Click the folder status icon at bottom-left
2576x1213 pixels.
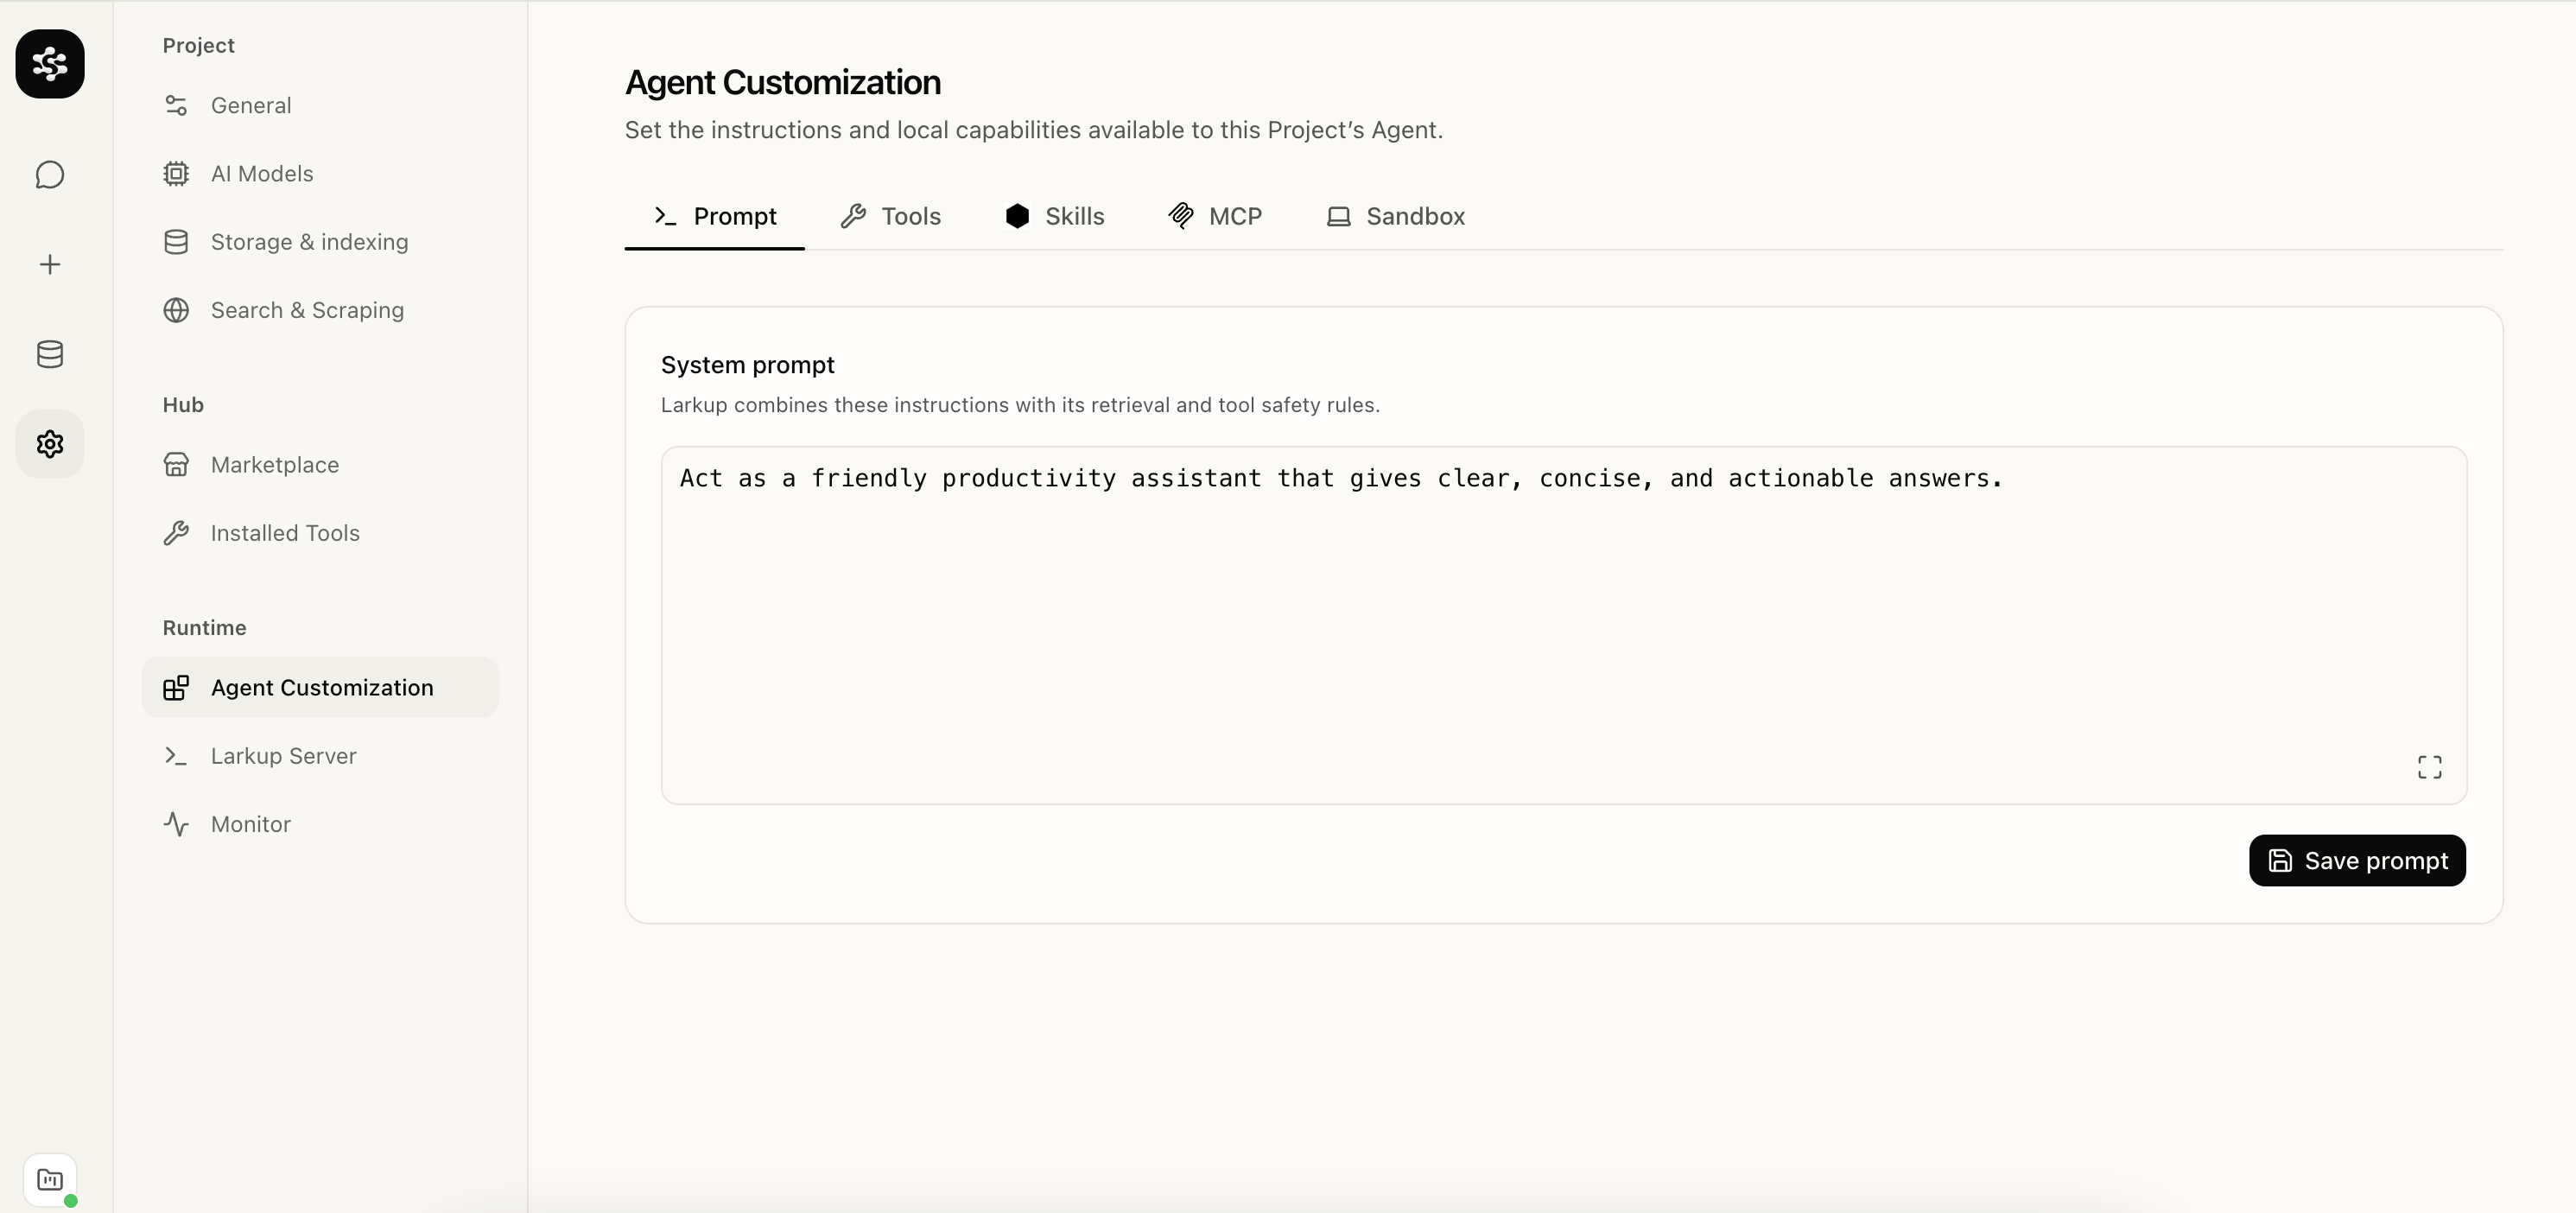click(50, 1180)
